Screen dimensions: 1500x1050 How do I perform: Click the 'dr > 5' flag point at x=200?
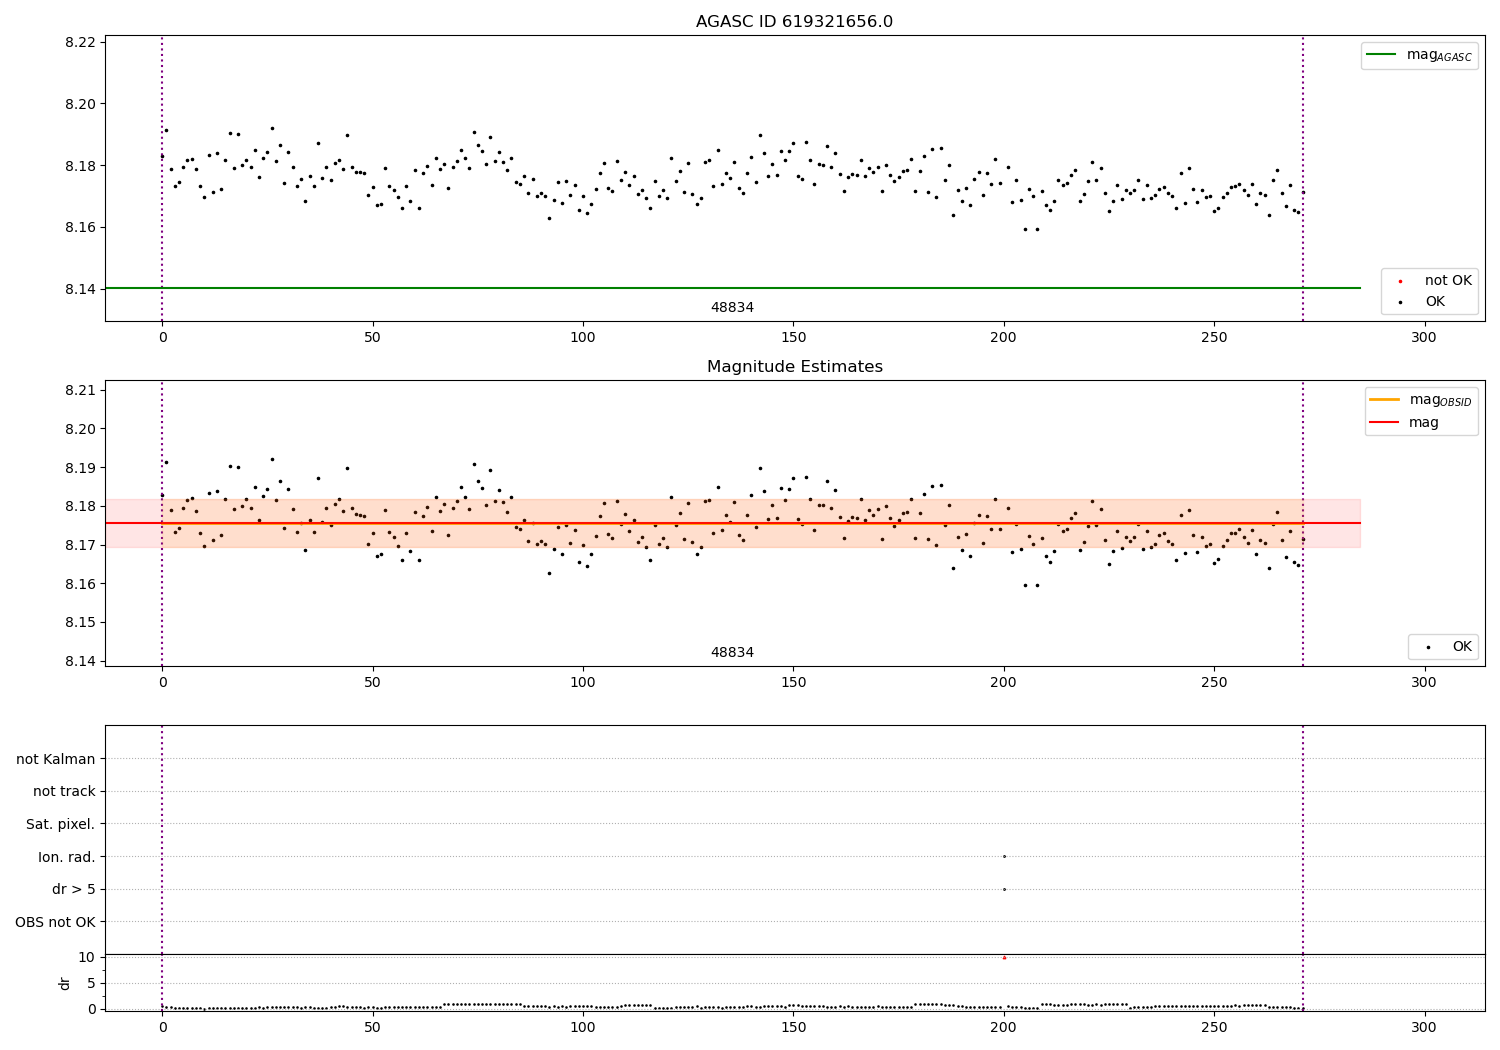(x=1004, y=889)
